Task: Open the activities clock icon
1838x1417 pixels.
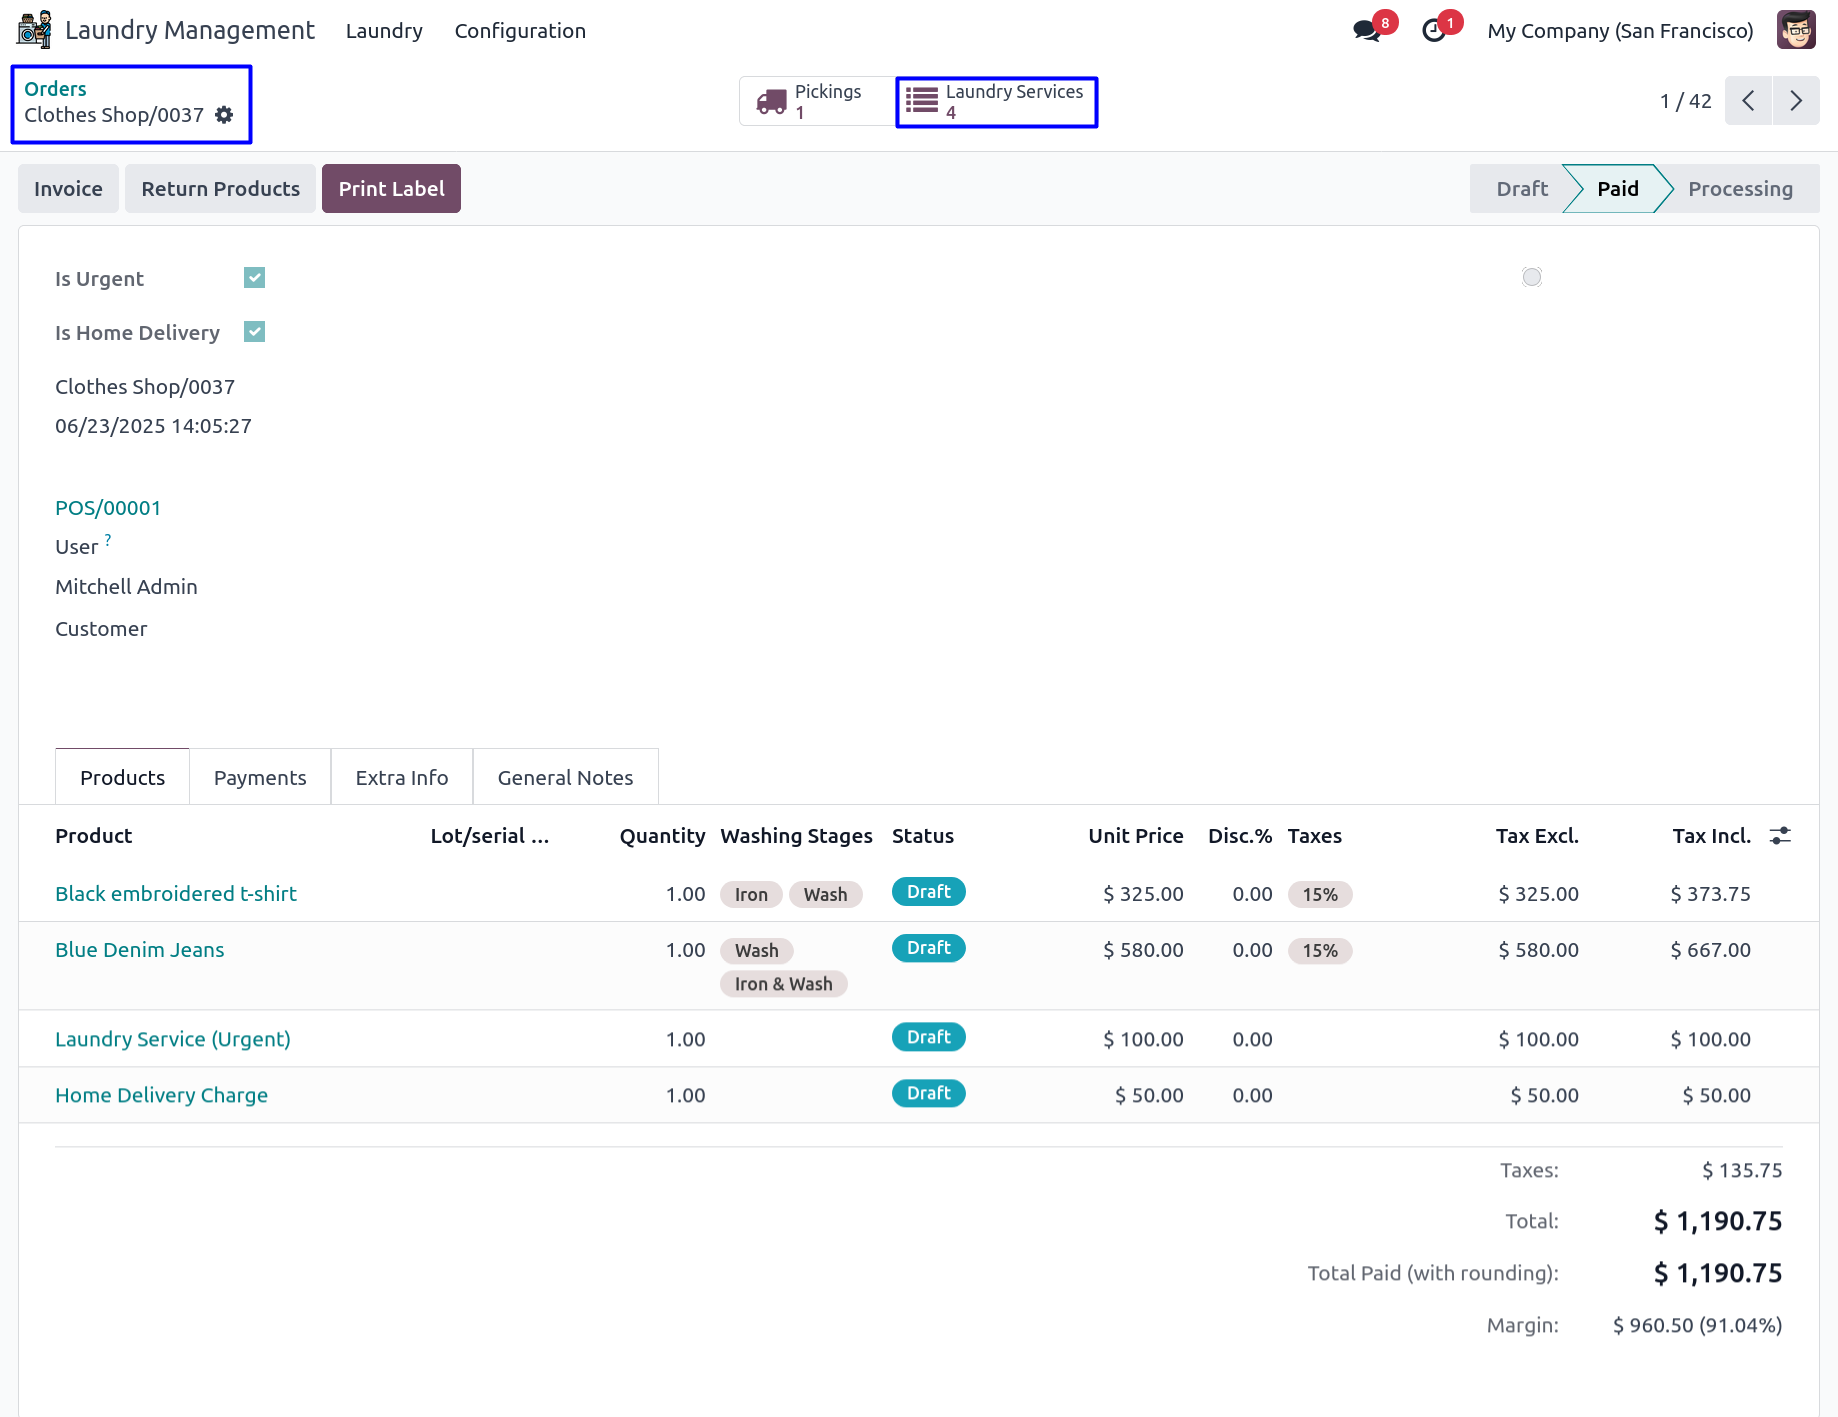Action: pos(1434,31)
